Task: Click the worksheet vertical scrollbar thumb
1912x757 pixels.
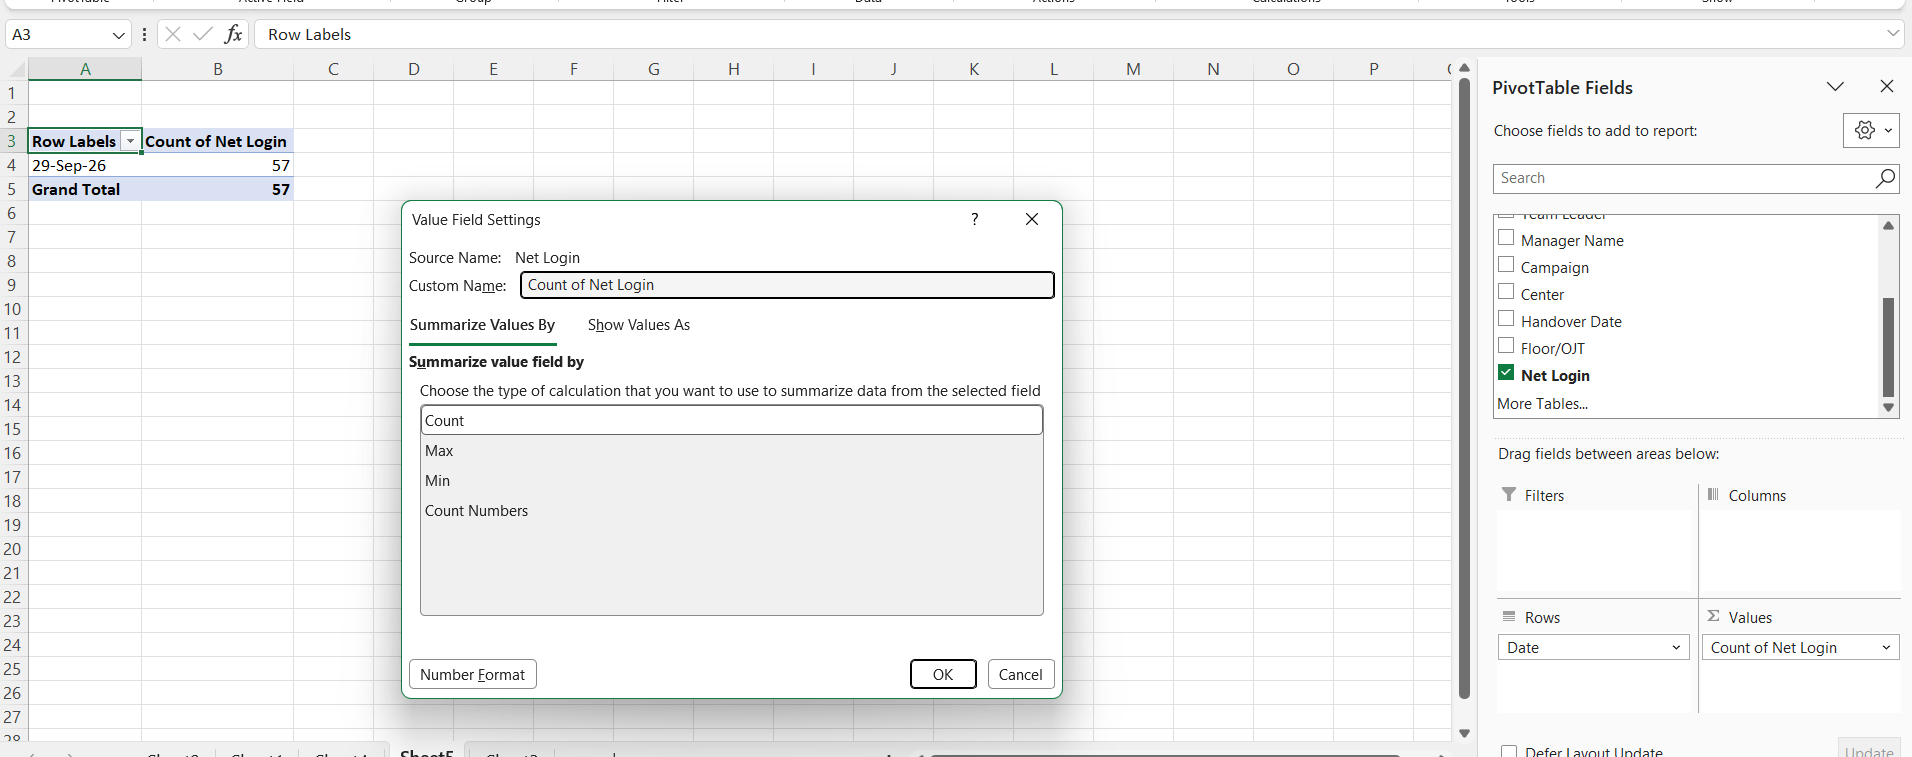Action: pyautogui.click(x=1464, y=388)
